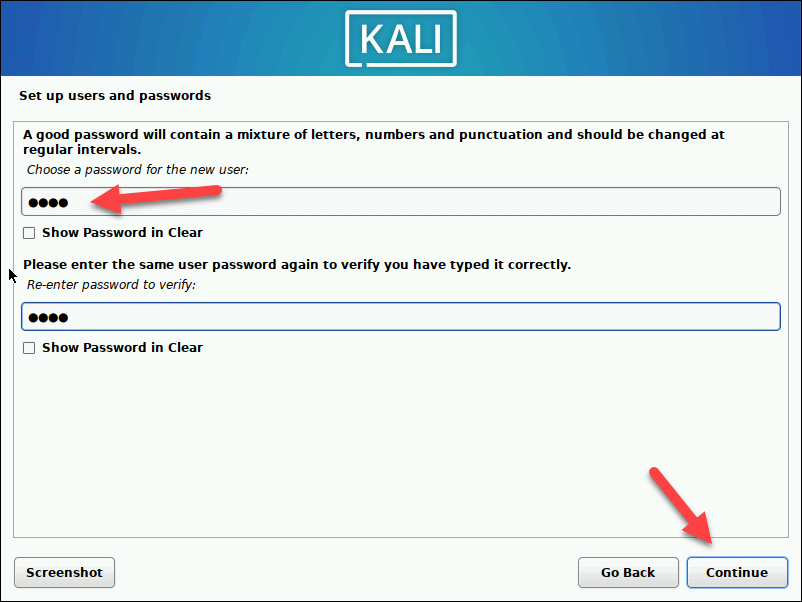Viewport: 802px width, 602px height.
Task: Click the upper Show Password in Clear label
Action: tap(122, 233)
